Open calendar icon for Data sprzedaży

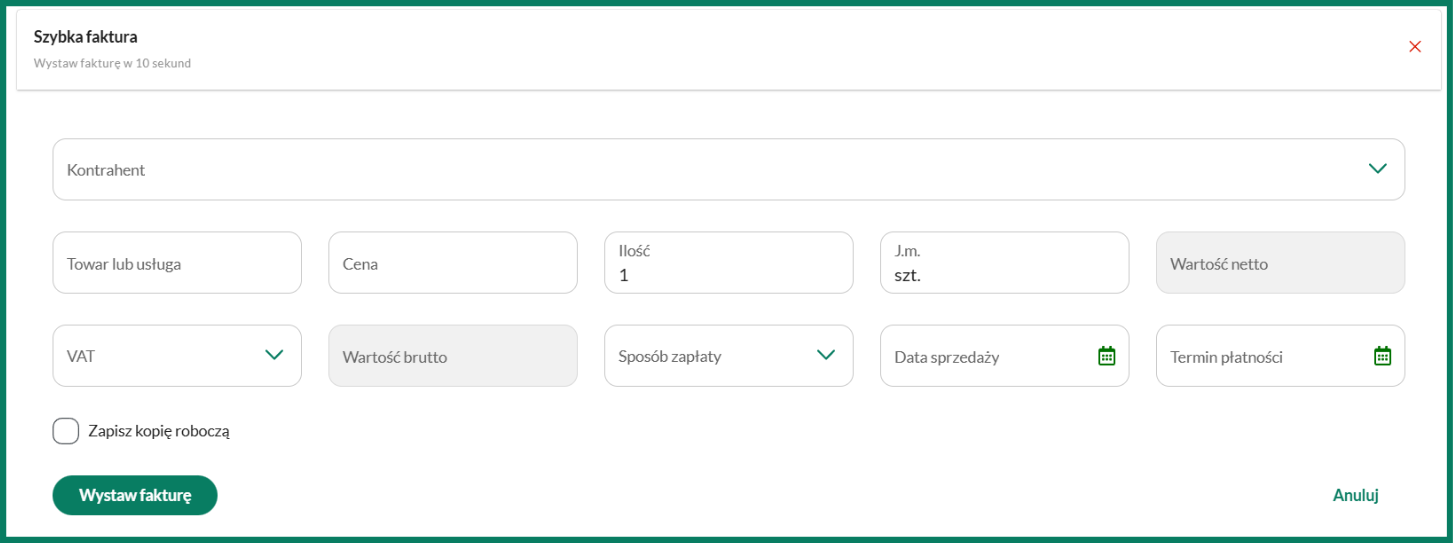pyautogui.click(x=1106, y=355)
